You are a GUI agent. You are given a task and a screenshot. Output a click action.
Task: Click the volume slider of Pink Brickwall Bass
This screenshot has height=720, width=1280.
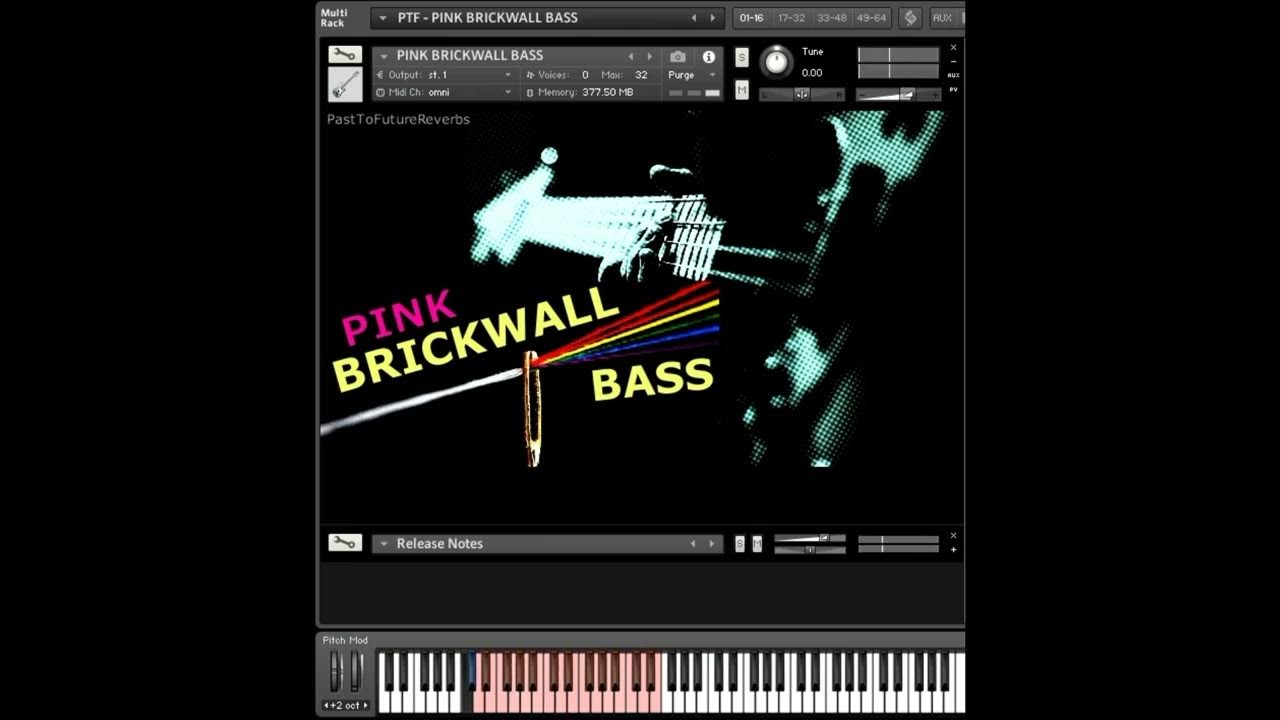(899, 95)
